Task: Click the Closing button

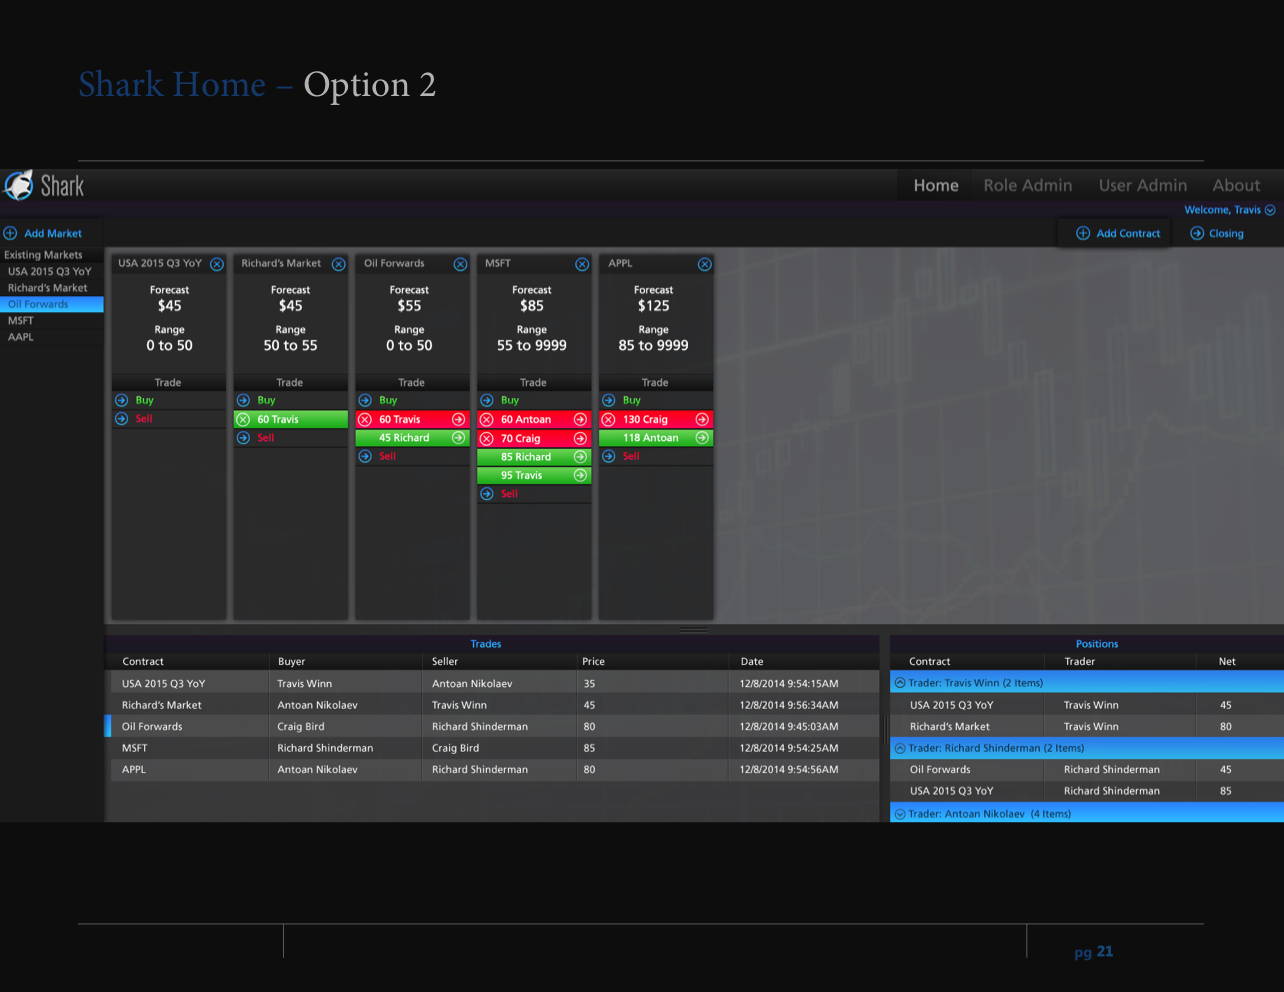Action: coord(1217,233)
